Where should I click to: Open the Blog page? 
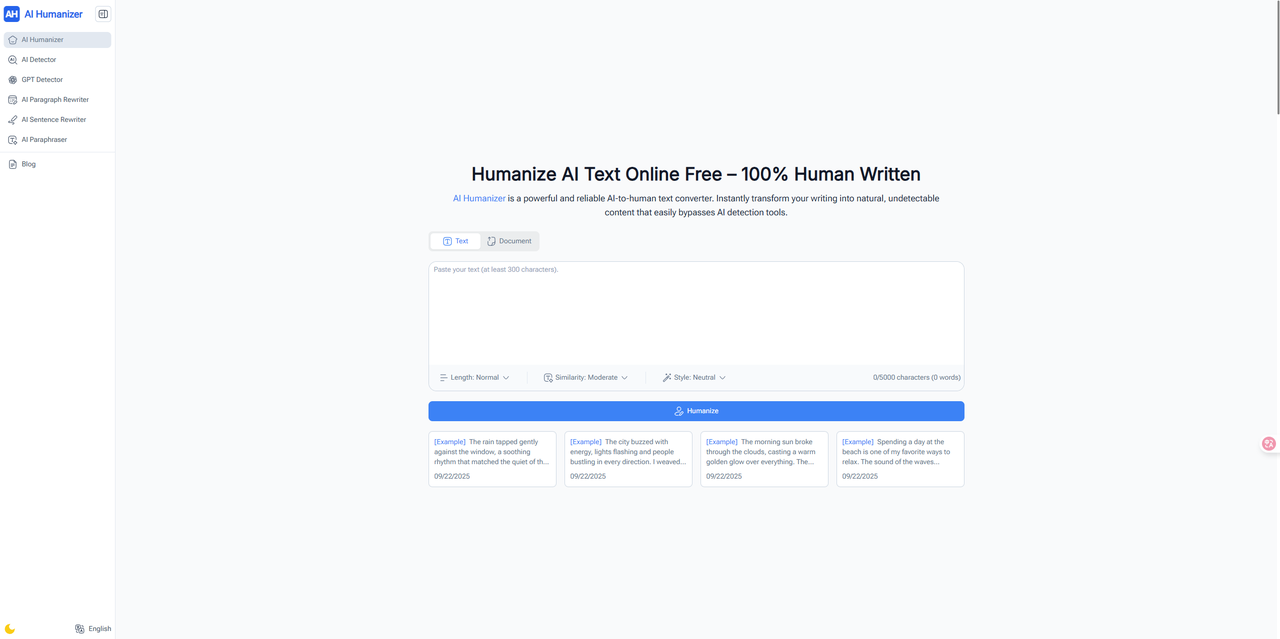(x=28, y=164)
